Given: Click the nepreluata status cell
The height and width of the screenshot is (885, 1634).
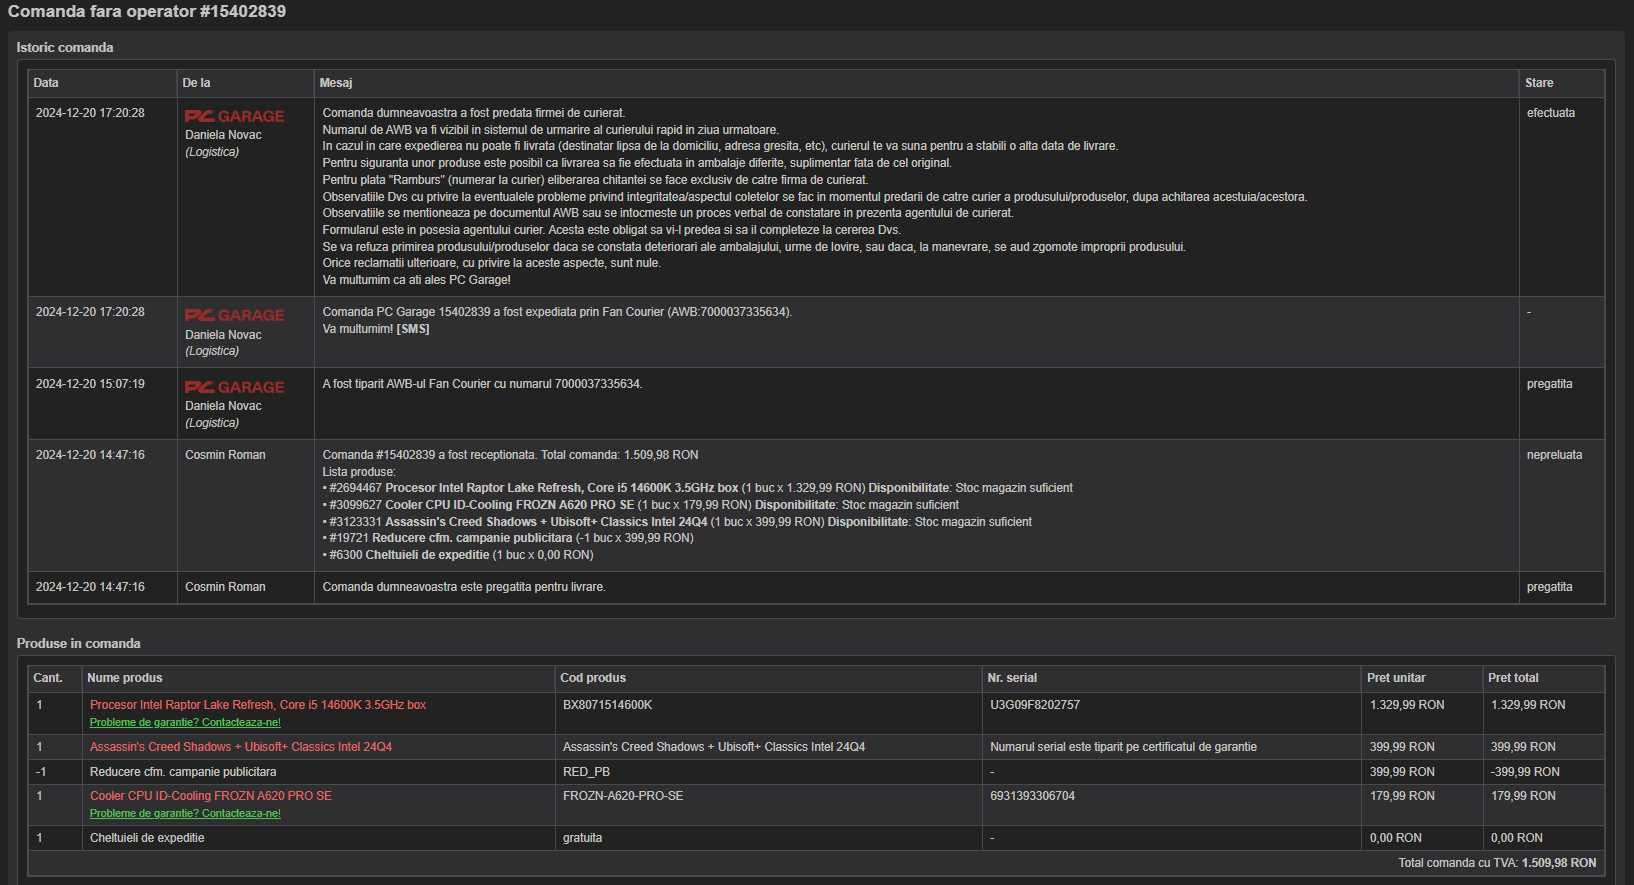Looking at the screenshot, I should point(1555,455).
